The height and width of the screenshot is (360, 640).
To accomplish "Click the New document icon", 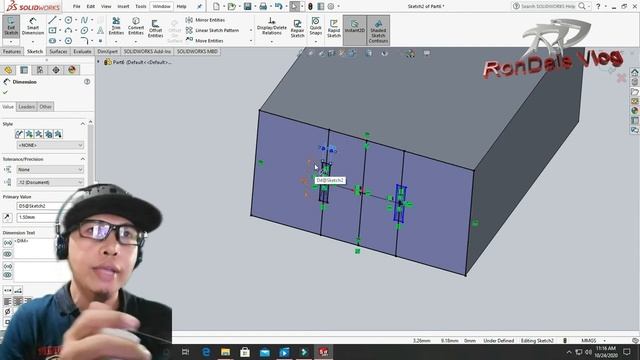I will click(x=216, y=6).
